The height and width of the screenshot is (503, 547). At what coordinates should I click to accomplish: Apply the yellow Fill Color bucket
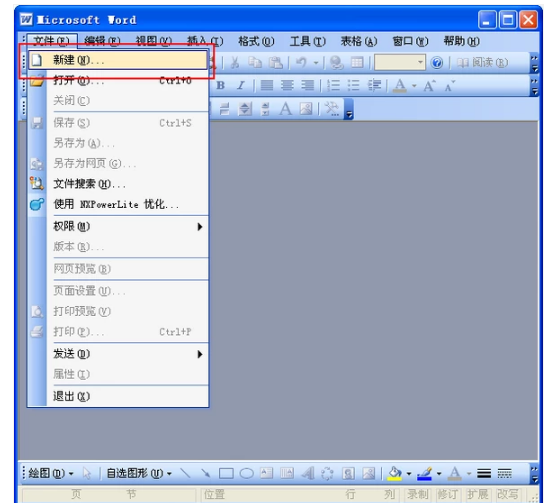(x=395, y=473)
